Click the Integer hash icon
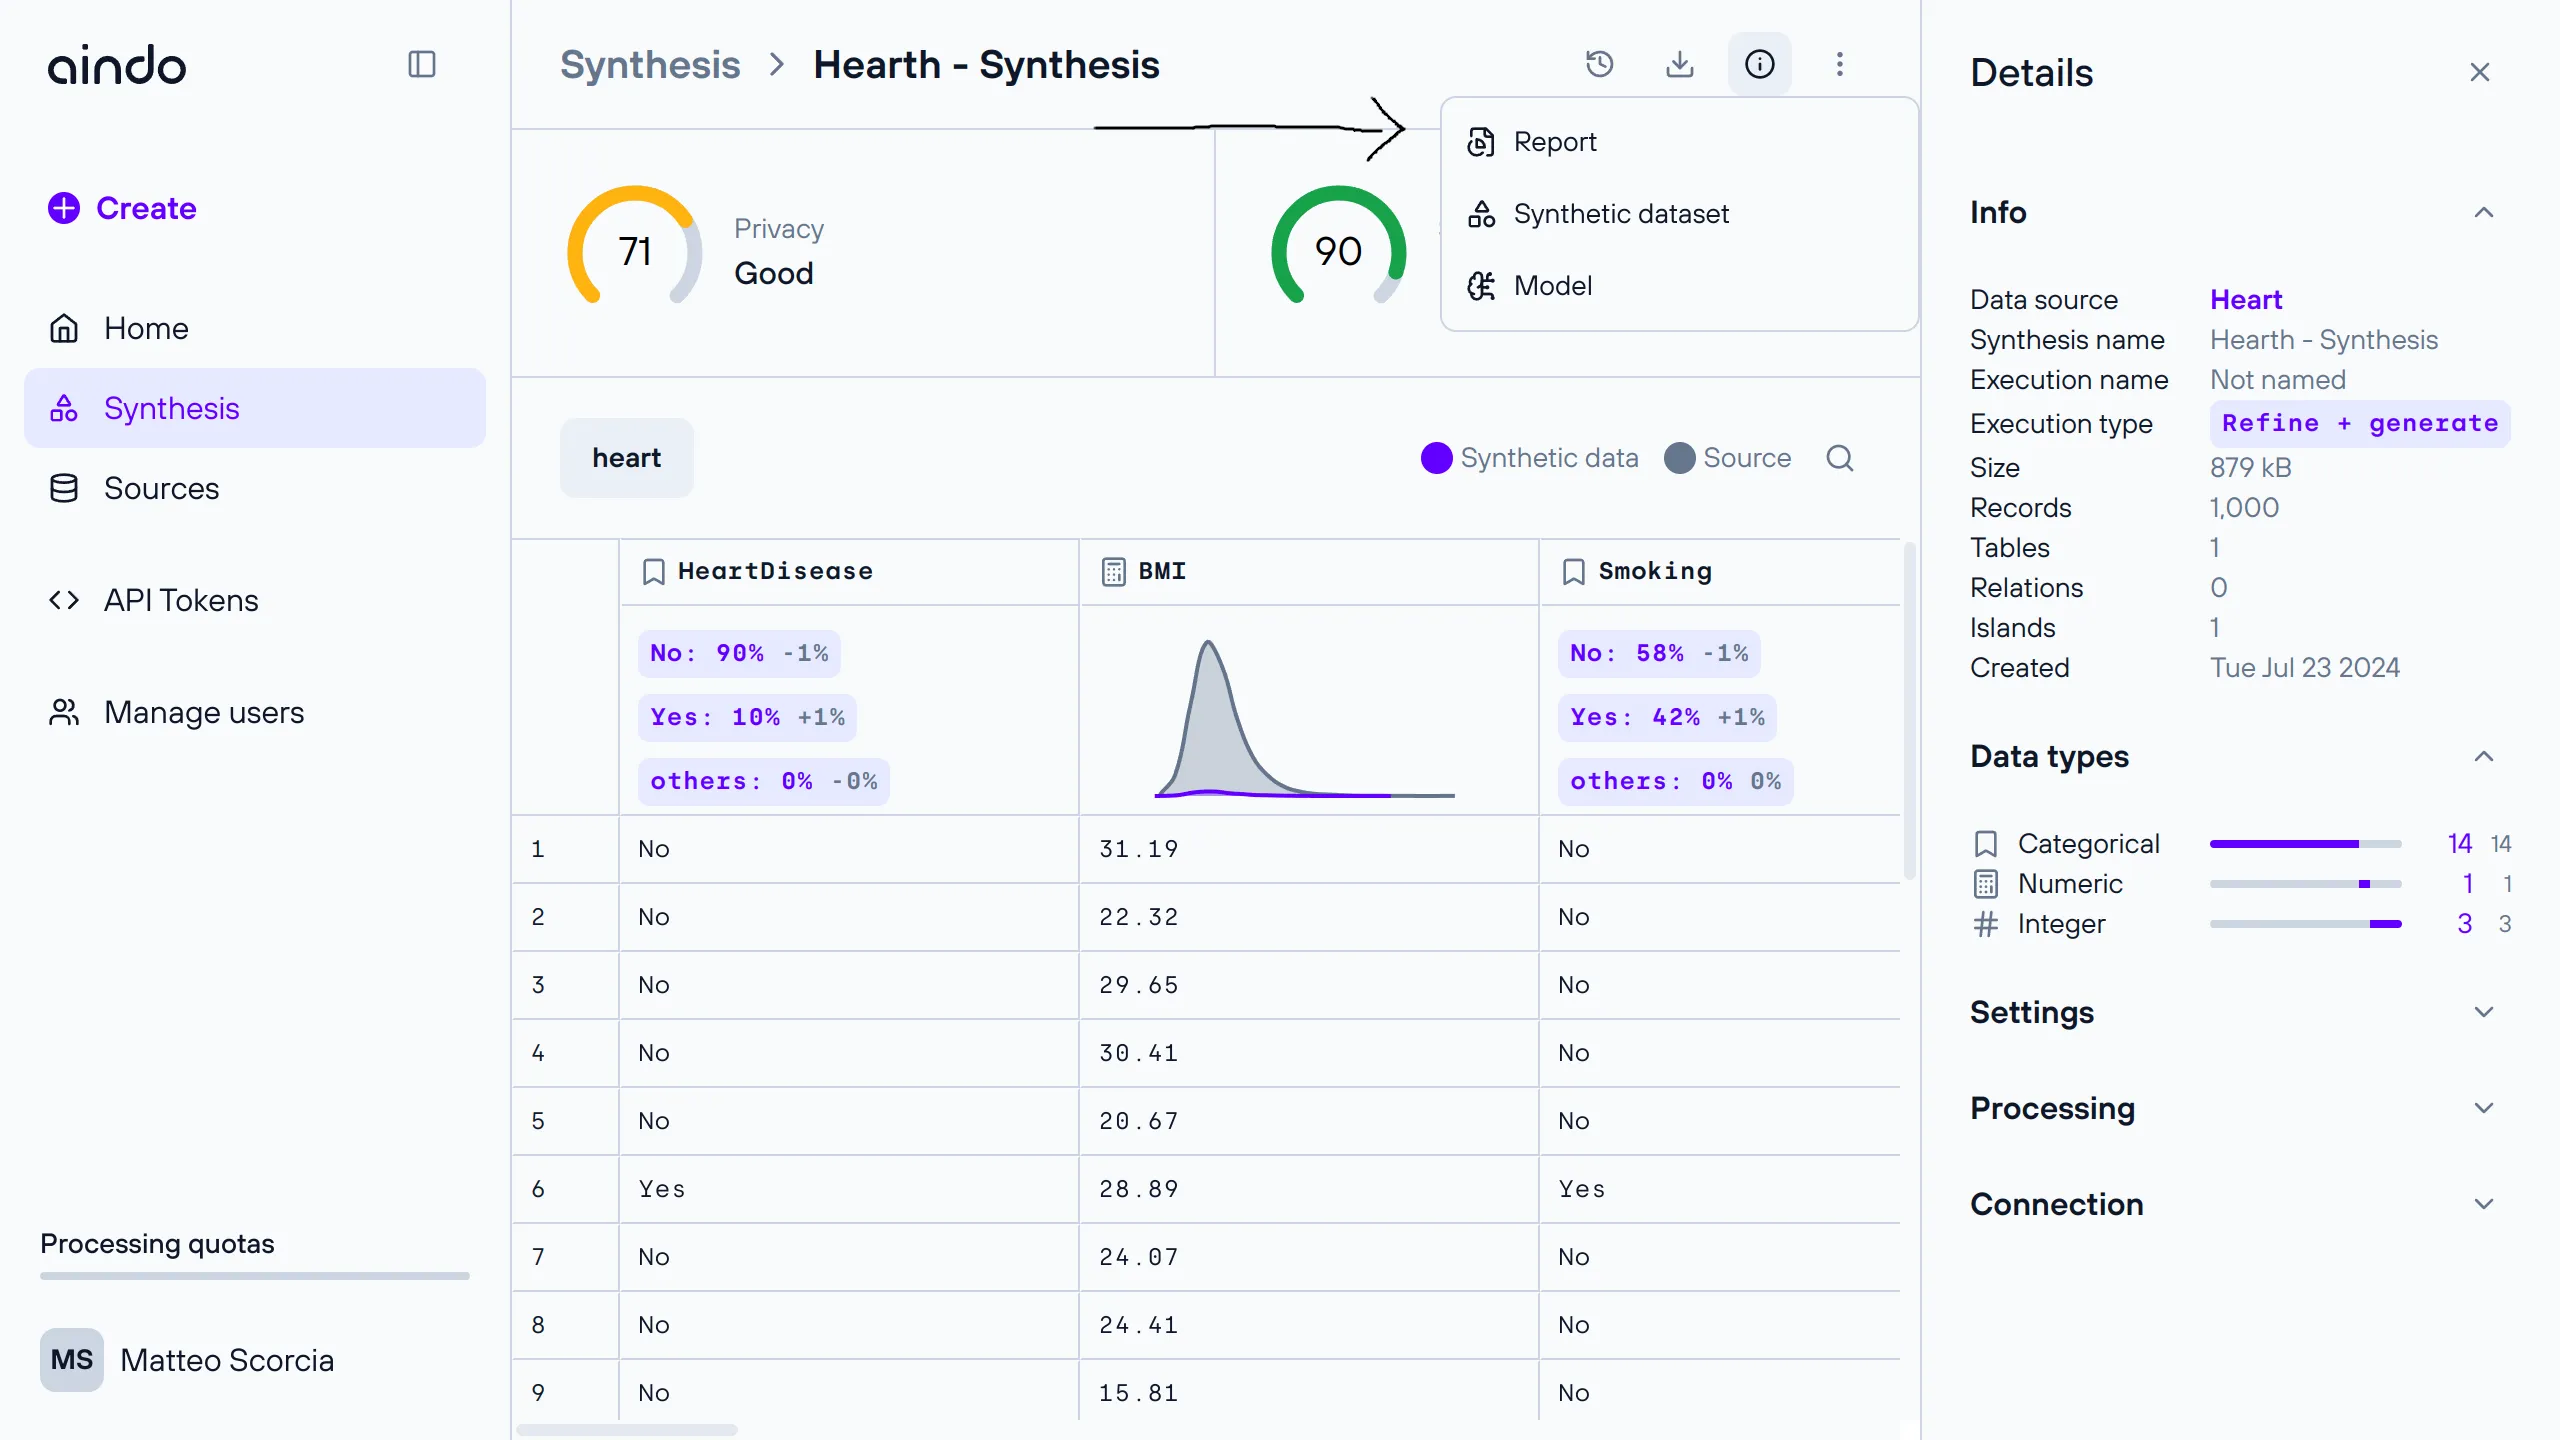Viewport: 2560px width, 1440px height. coord(1986,924)
